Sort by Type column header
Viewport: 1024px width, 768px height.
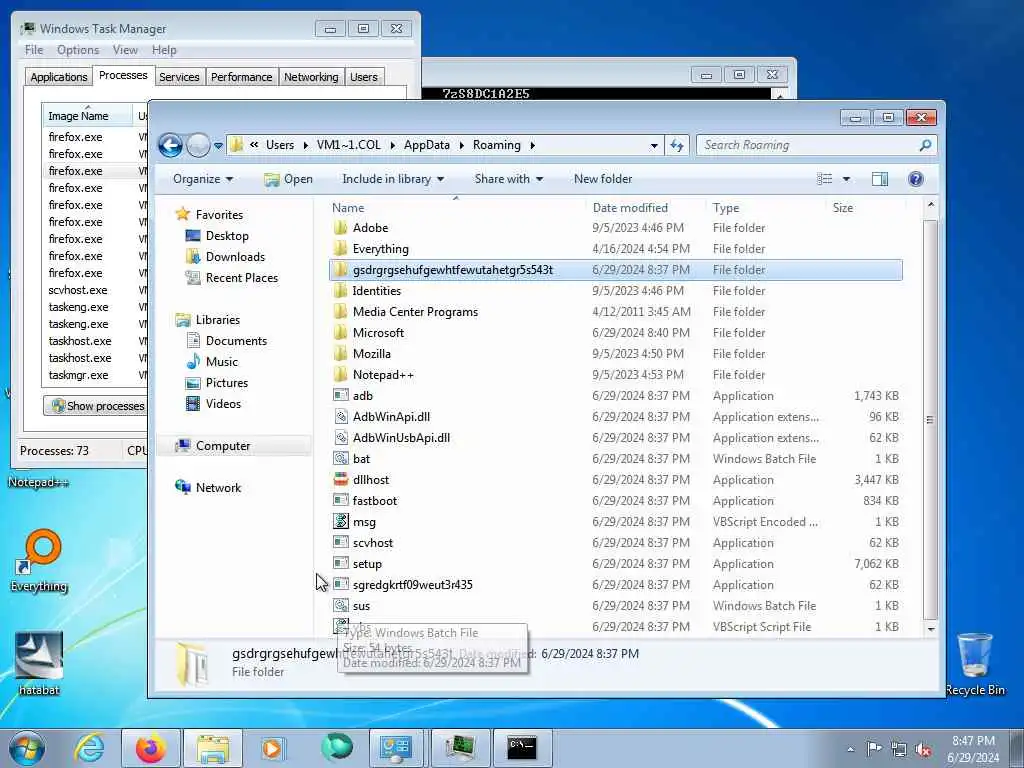tap(726, 208)
